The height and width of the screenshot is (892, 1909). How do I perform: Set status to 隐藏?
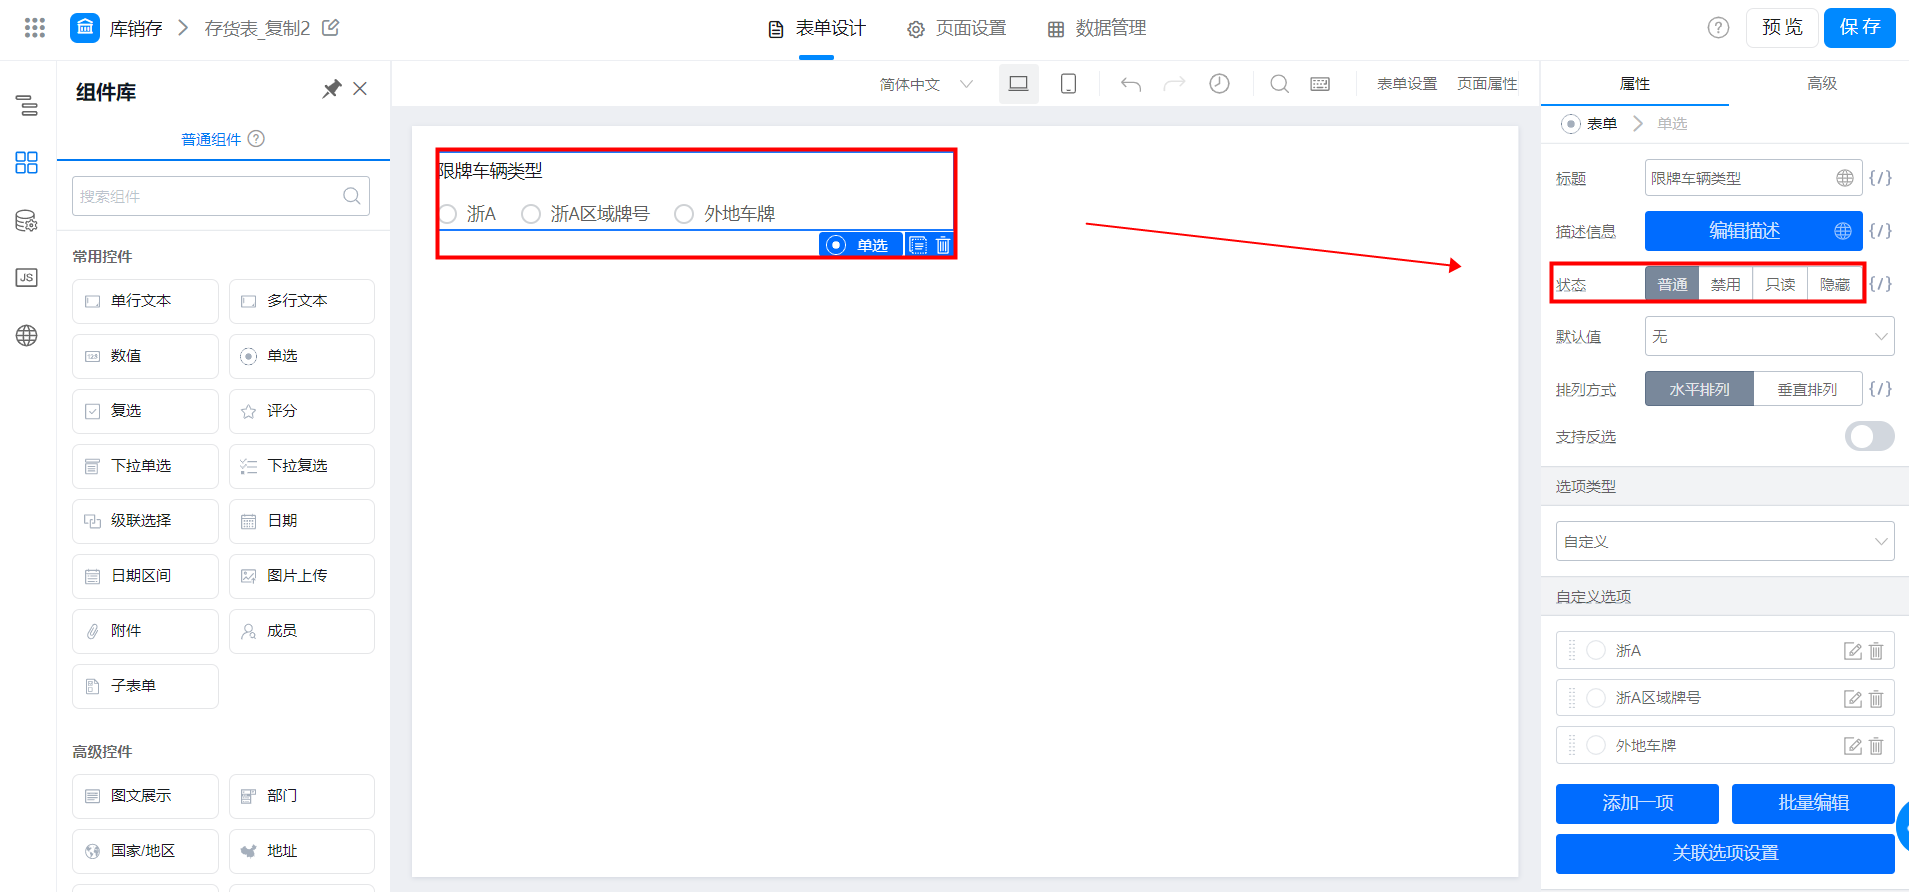coord(1835,284)
